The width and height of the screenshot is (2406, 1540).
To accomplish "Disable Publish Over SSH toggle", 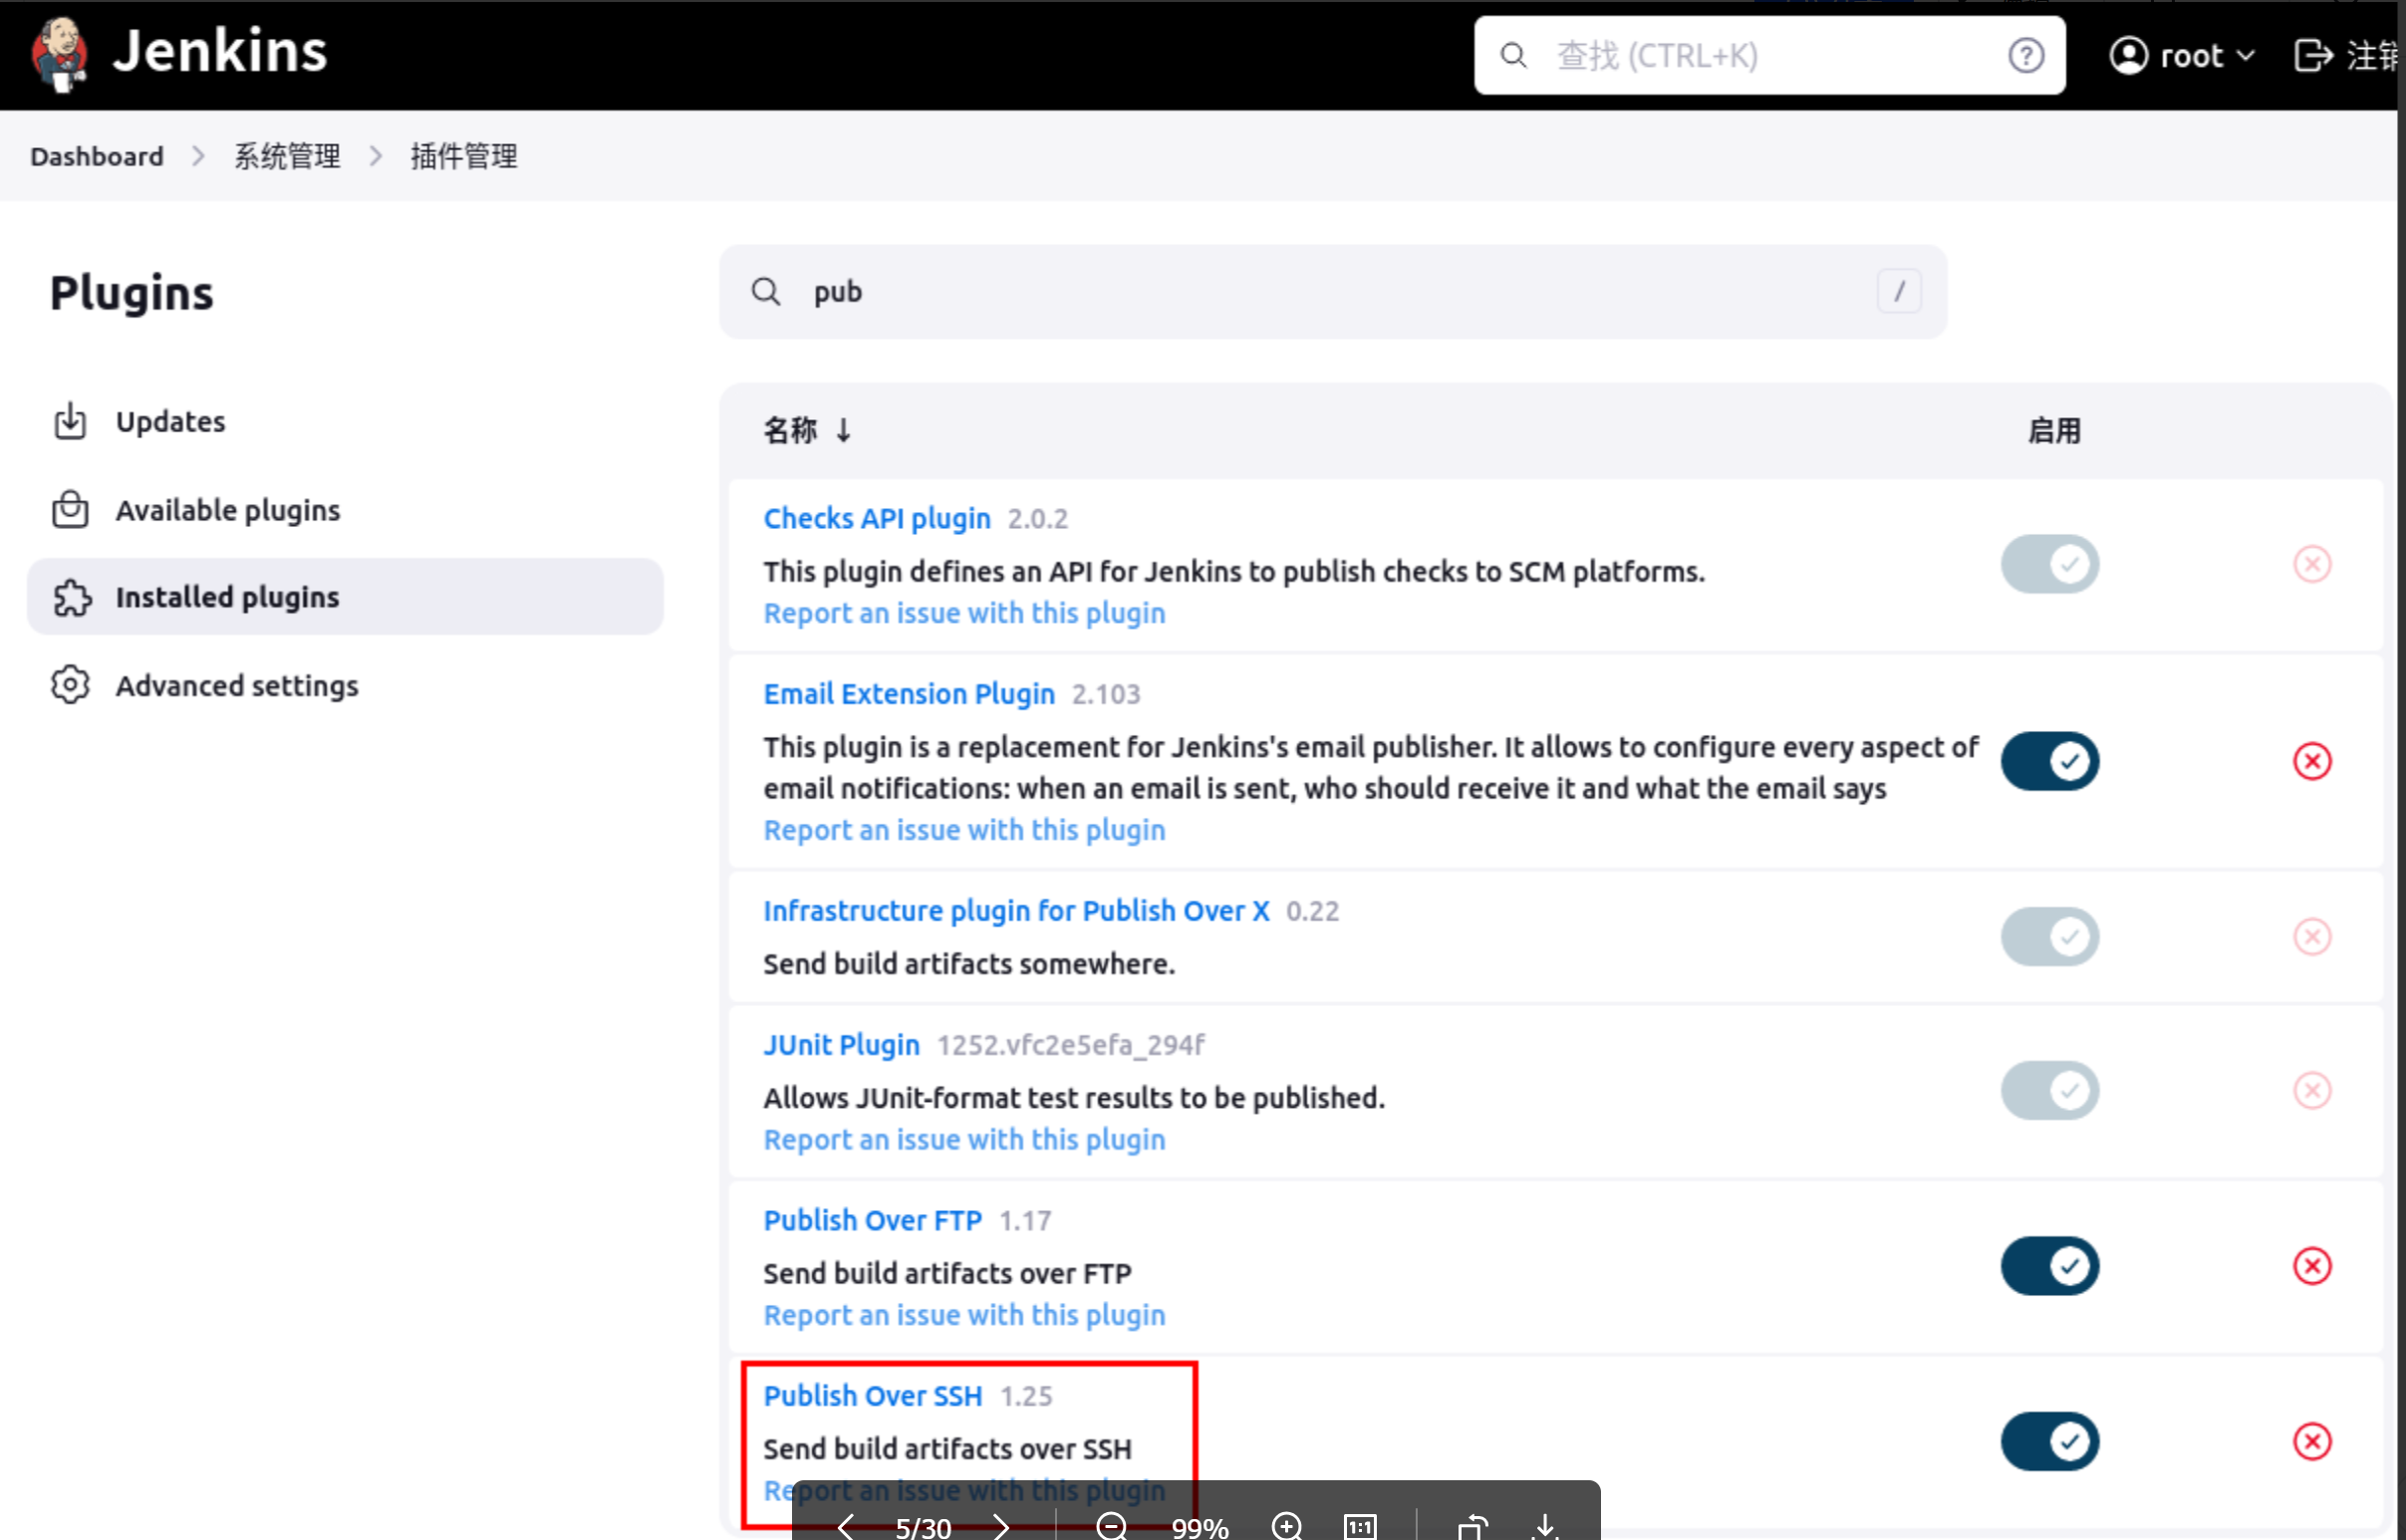I will pyautogui.click(x=2049, y=1442).
